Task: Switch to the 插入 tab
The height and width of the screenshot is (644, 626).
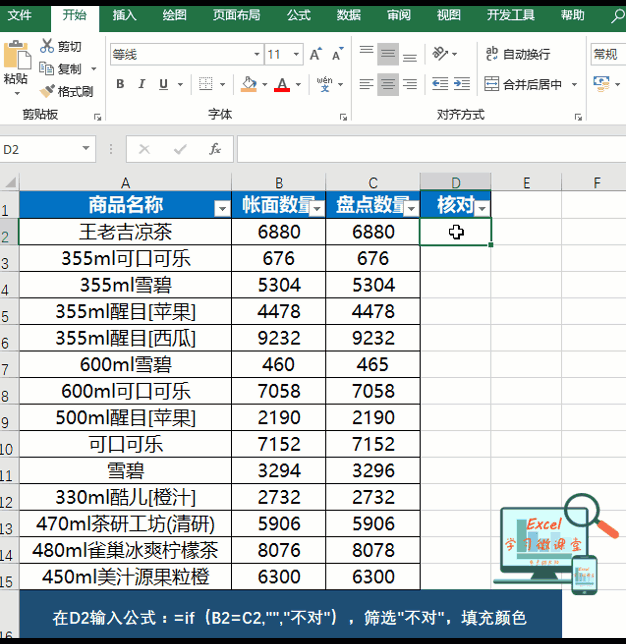Action: (x=124, y=16)
